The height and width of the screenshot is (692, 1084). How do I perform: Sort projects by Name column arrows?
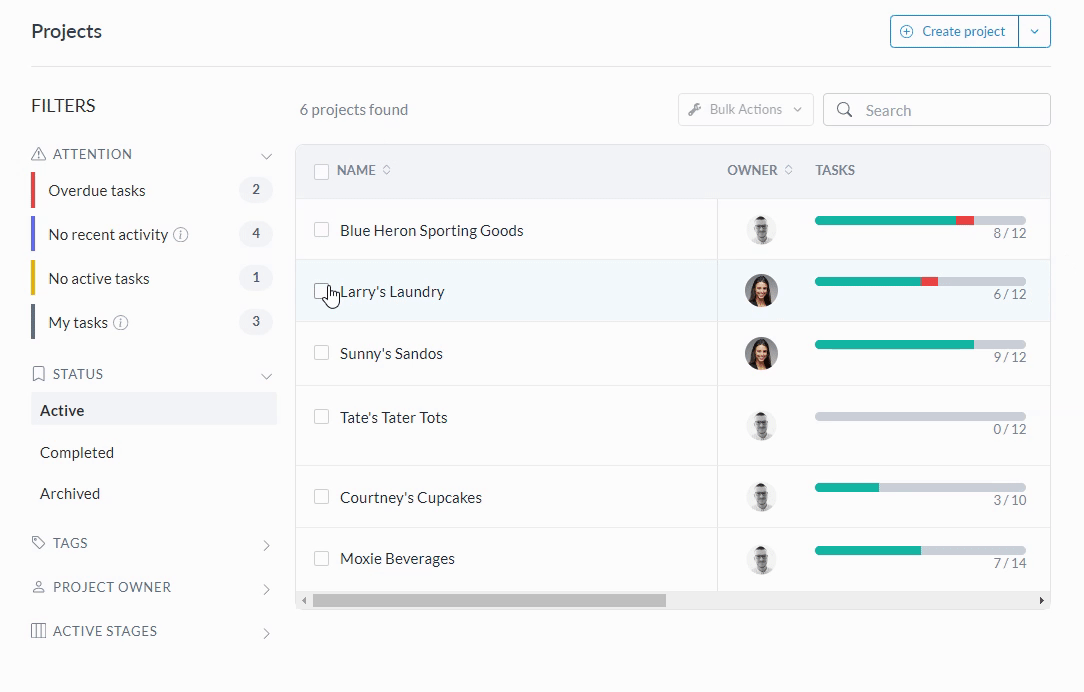click(387, 171)
